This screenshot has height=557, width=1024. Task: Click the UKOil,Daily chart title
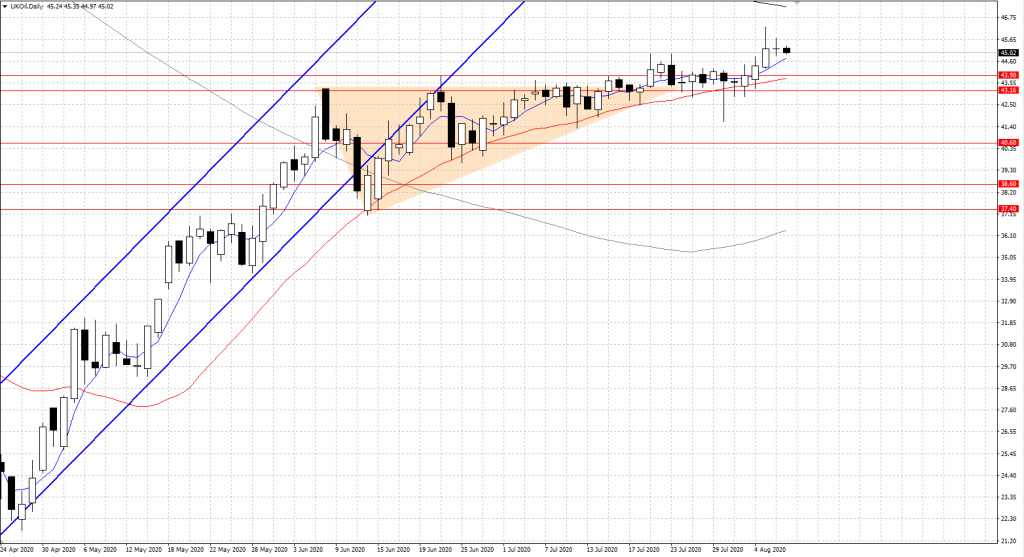(x=26, y=6)
